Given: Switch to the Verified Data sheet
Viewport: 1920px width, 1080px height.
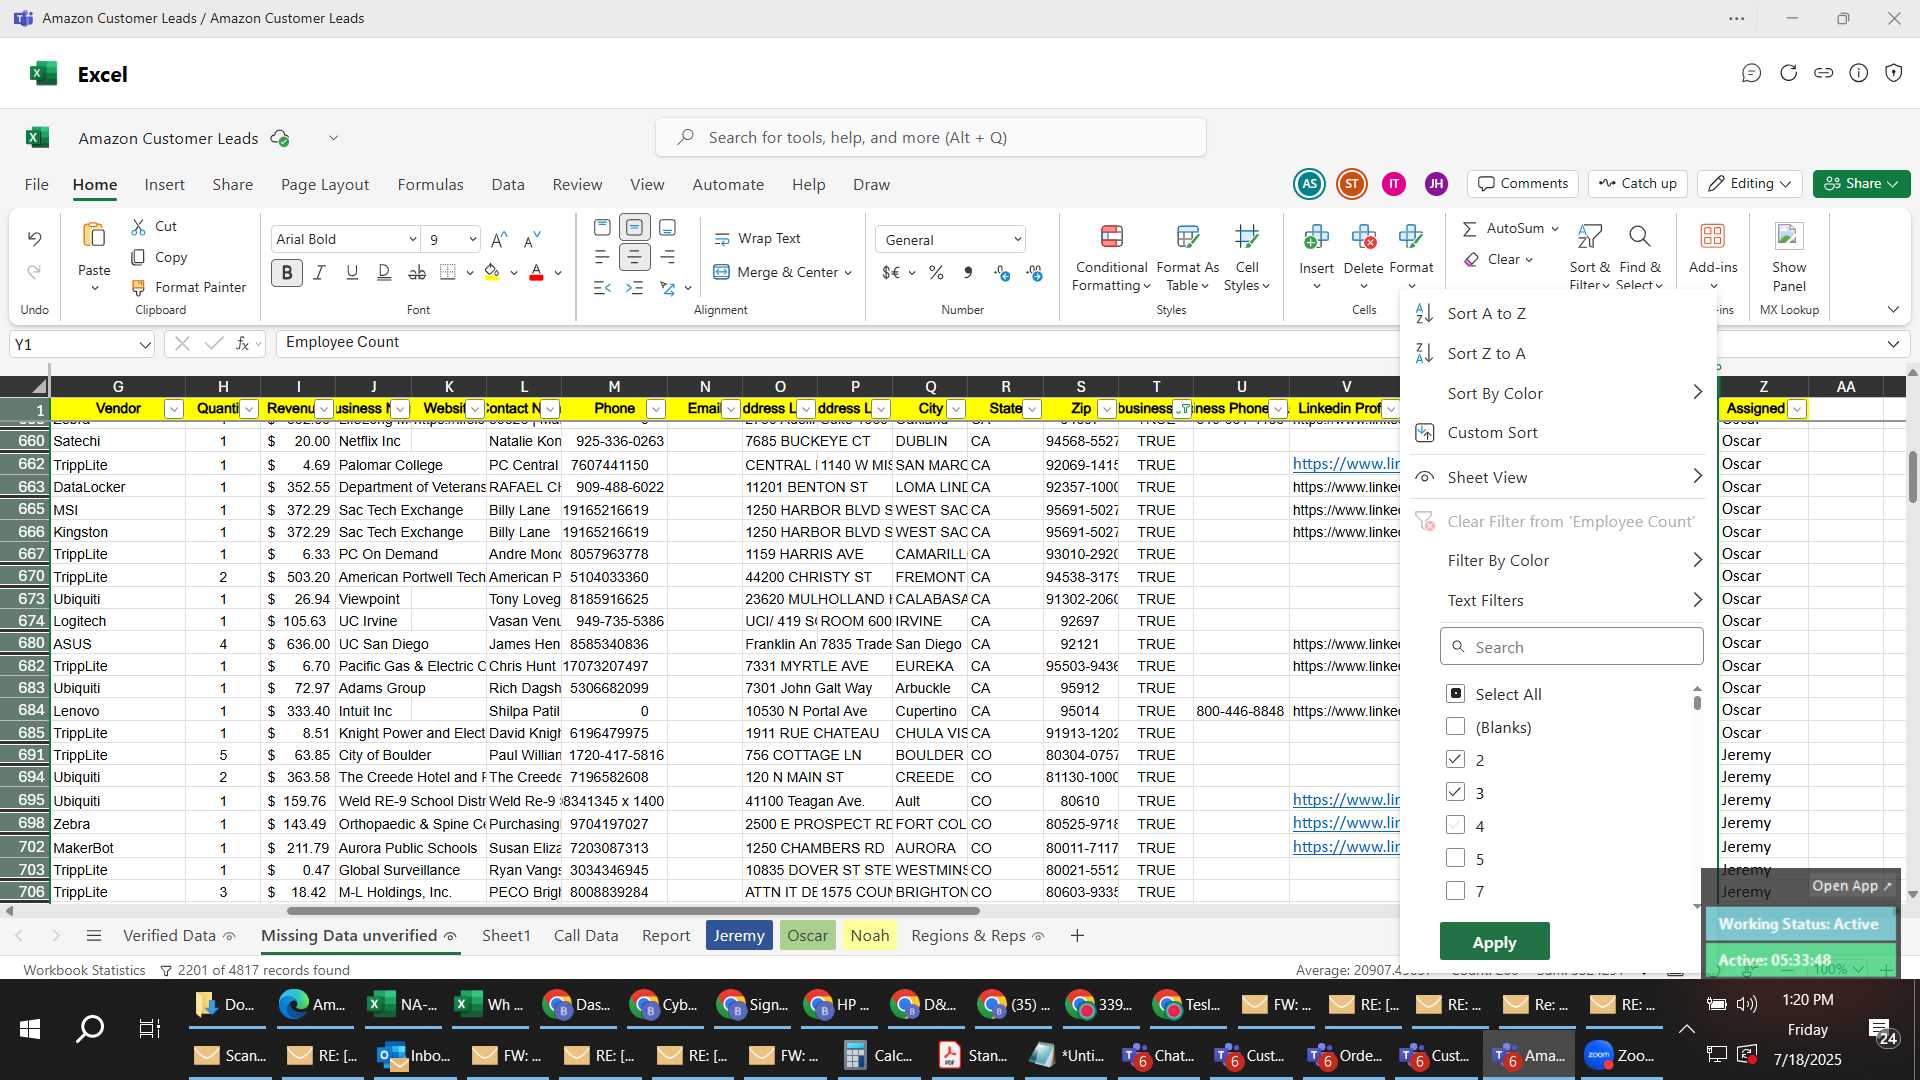Looking at the screenshot, I should click(169, 936).
